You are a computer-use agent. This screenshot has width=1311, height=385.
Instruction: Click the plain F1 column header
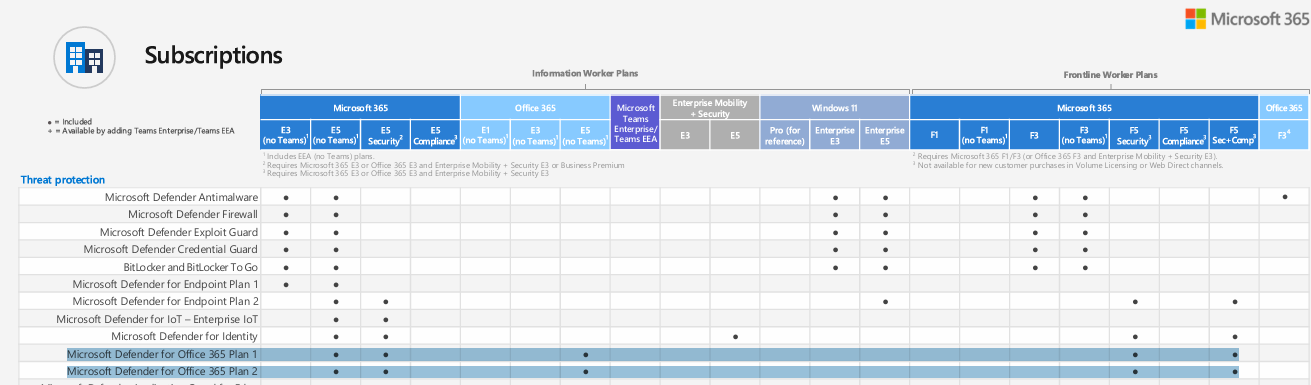[x=935, y=135]
